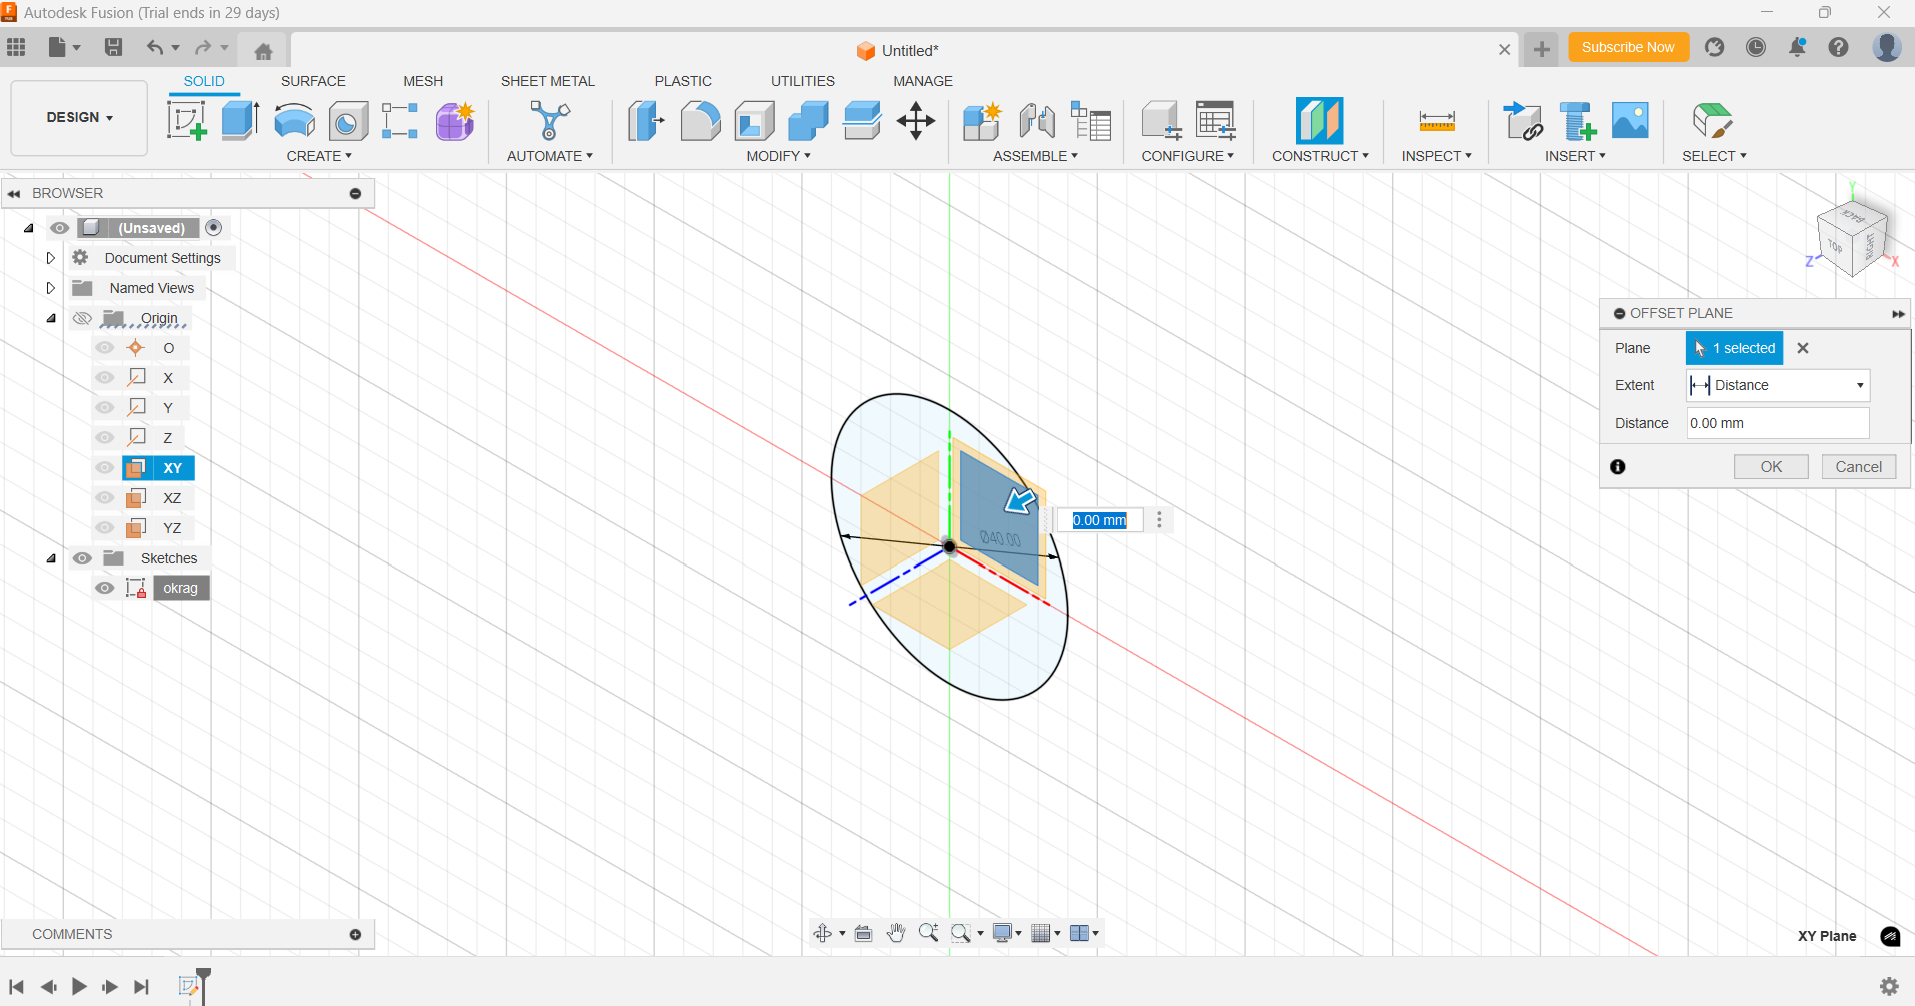Screen dimensions: 1915x1006
Task: Expand the Document Settings node
Action: (x=50, y=258)
